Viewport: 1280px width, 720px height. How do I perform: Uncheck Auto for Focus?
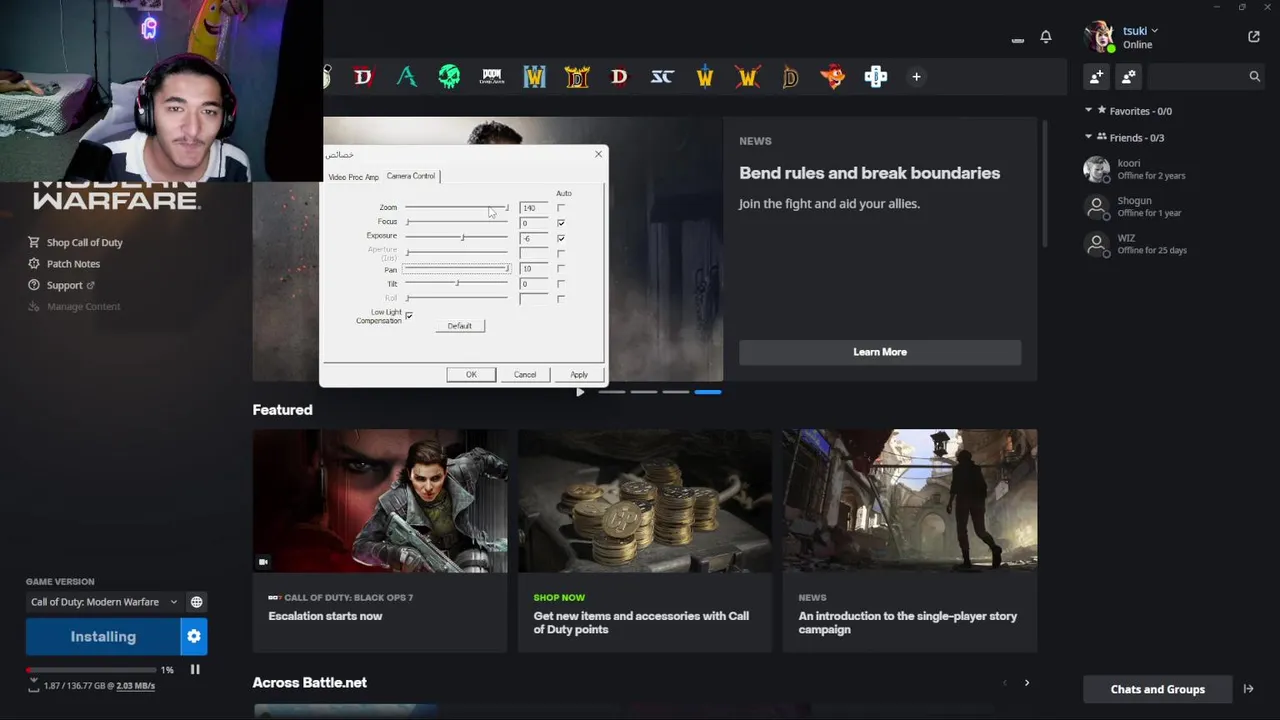(x=561, y=223)
